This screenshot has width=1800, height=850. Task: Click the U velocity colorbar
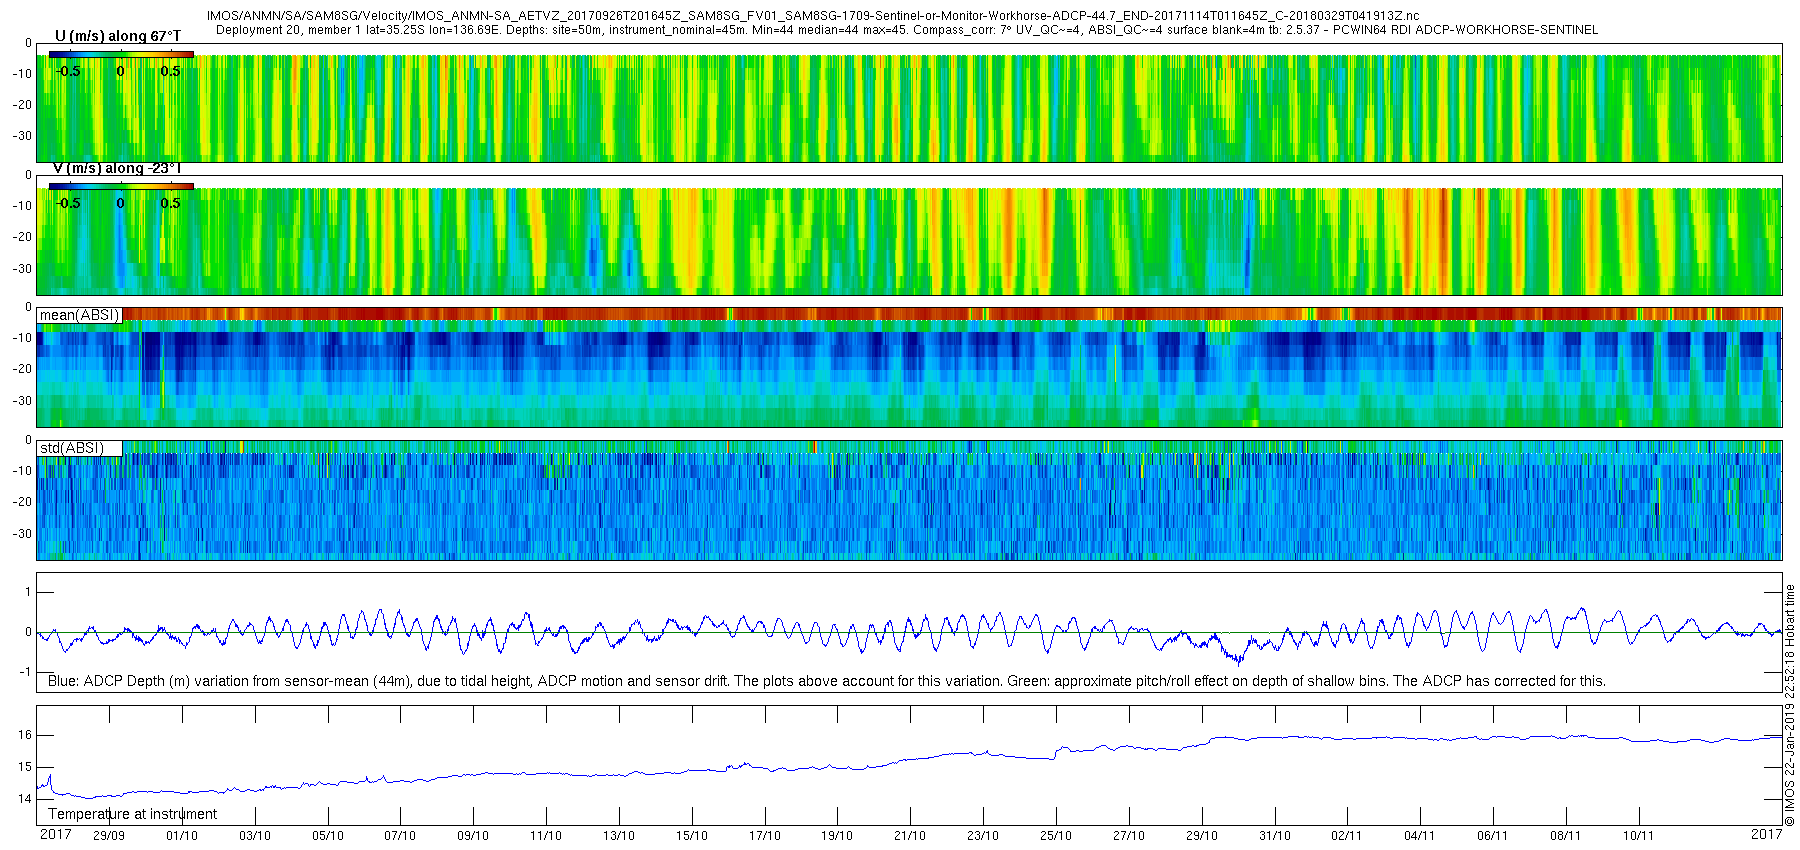(x=121, y=54)
